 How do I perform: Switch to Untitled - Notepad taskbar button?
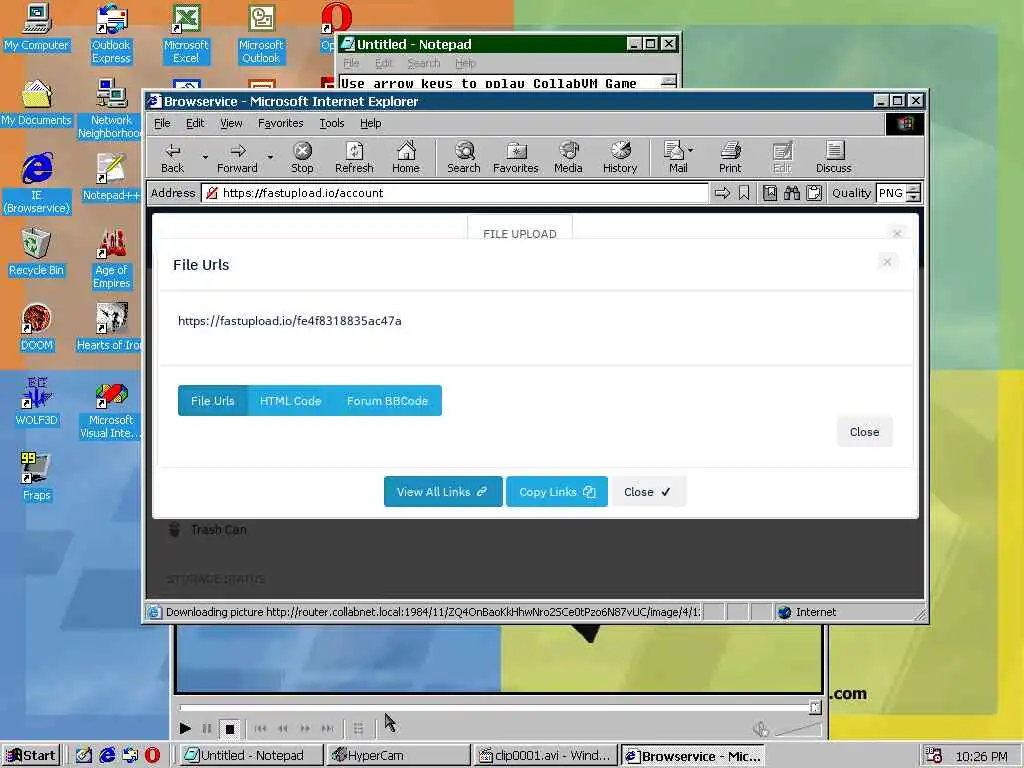pos(252,756)
